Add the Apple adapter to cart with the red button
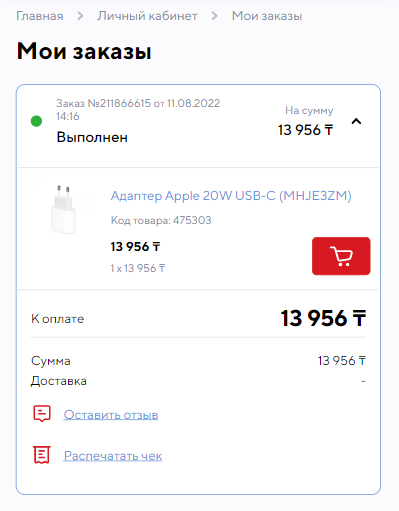The image size is (399, 511). (x=341, y=256)
